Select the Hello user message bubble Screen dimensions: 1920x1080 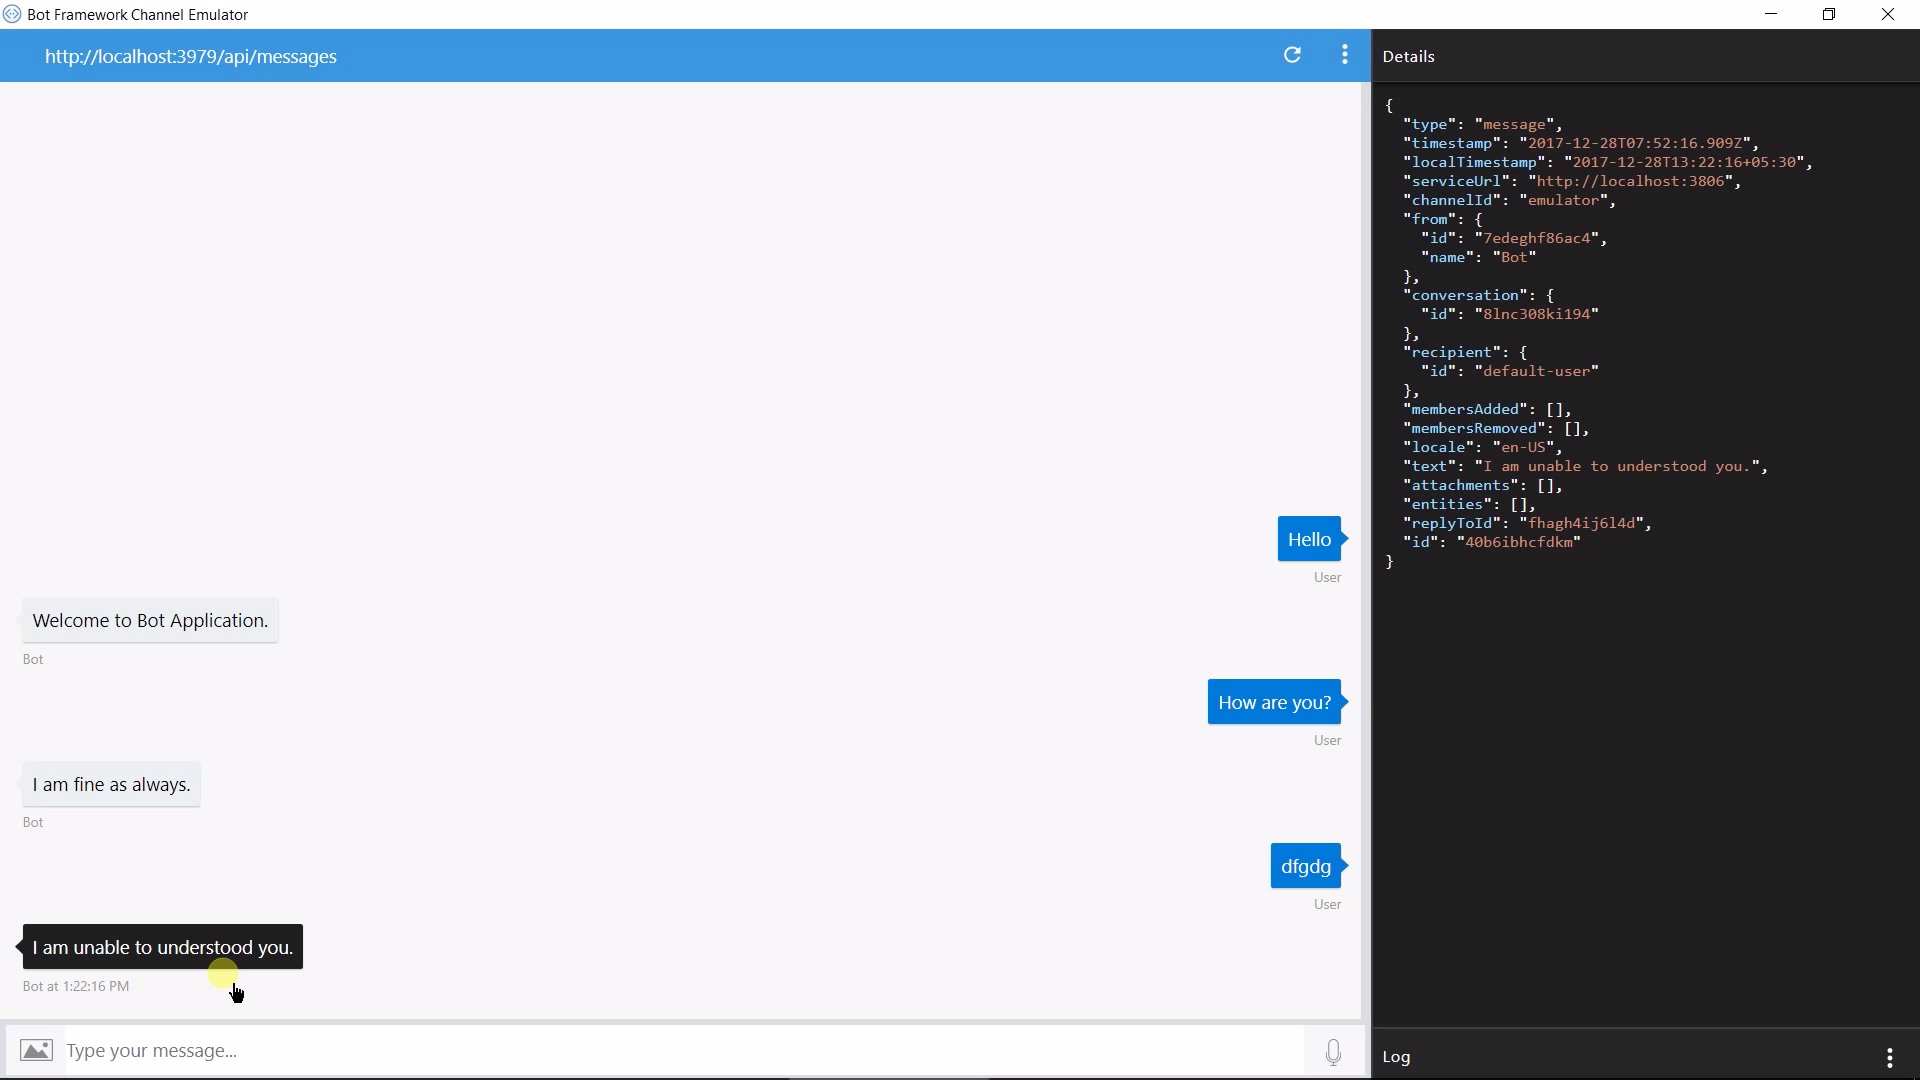pos(1309,539)
